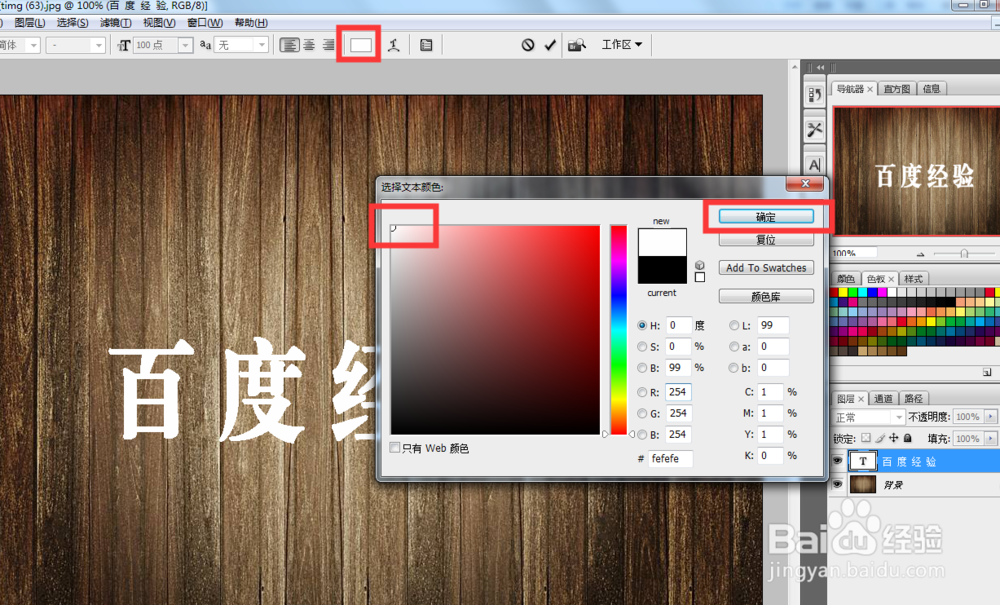Select the R red radio button
Image resolution: width=1000 pixels, height=605 pixels.
coord(642,392)
